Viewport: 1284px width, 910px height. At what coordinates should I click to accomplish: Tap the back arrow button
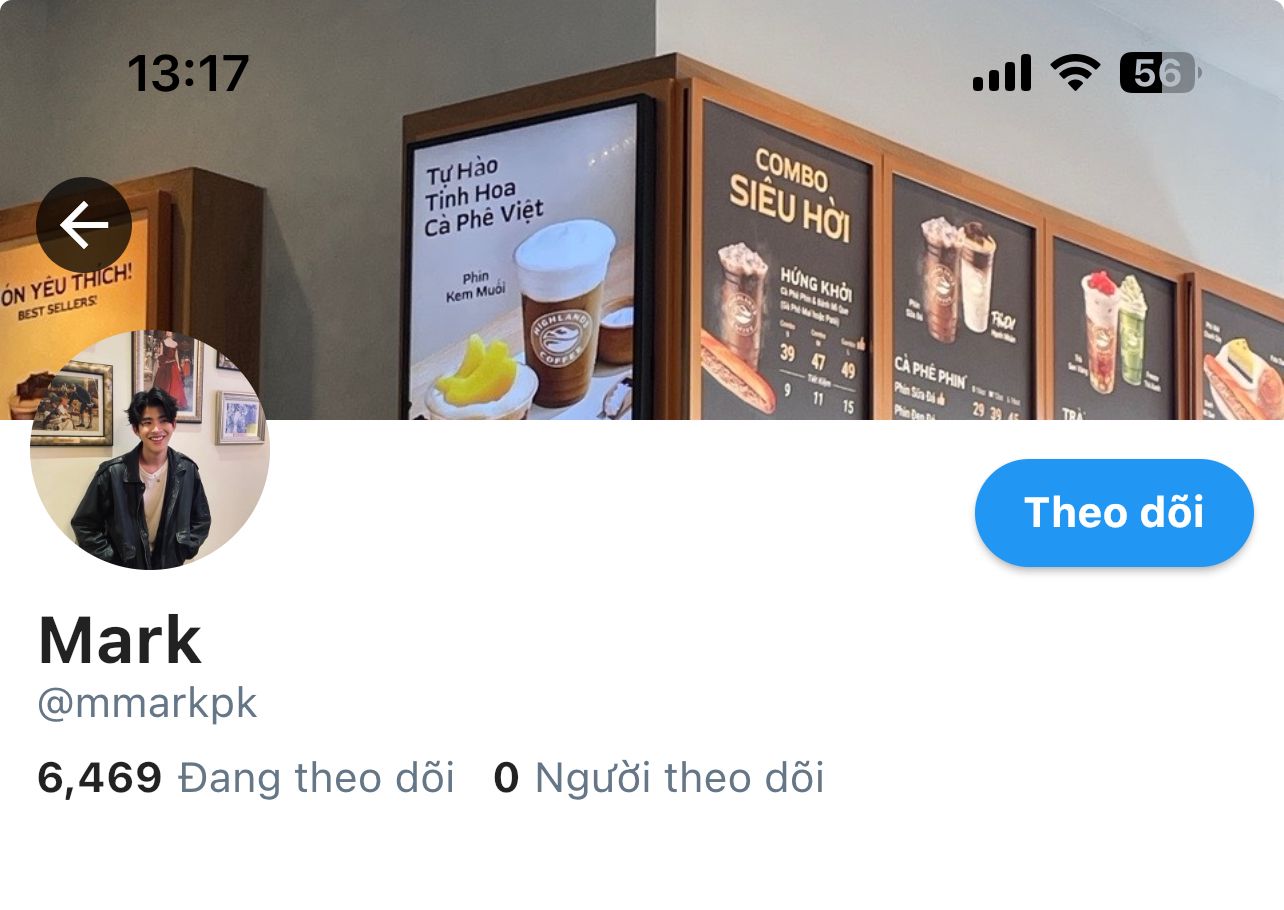point(84,226)
